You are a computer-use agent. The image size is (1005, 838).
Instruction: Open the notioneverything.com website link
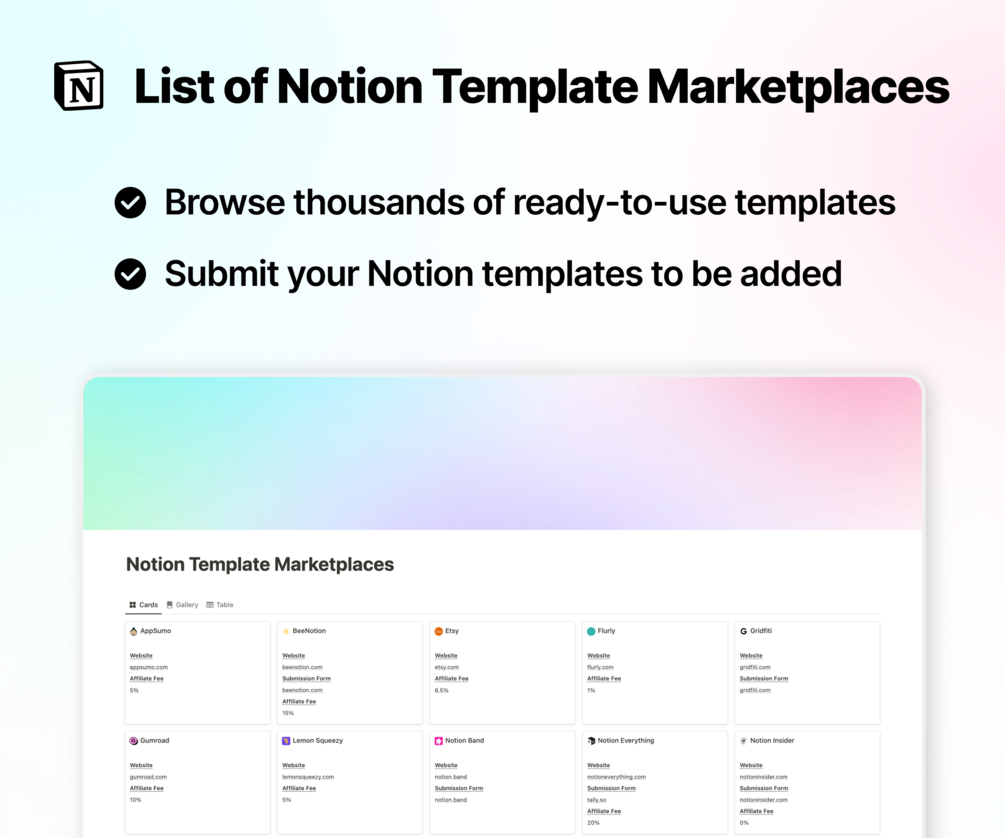click(617, 776)
